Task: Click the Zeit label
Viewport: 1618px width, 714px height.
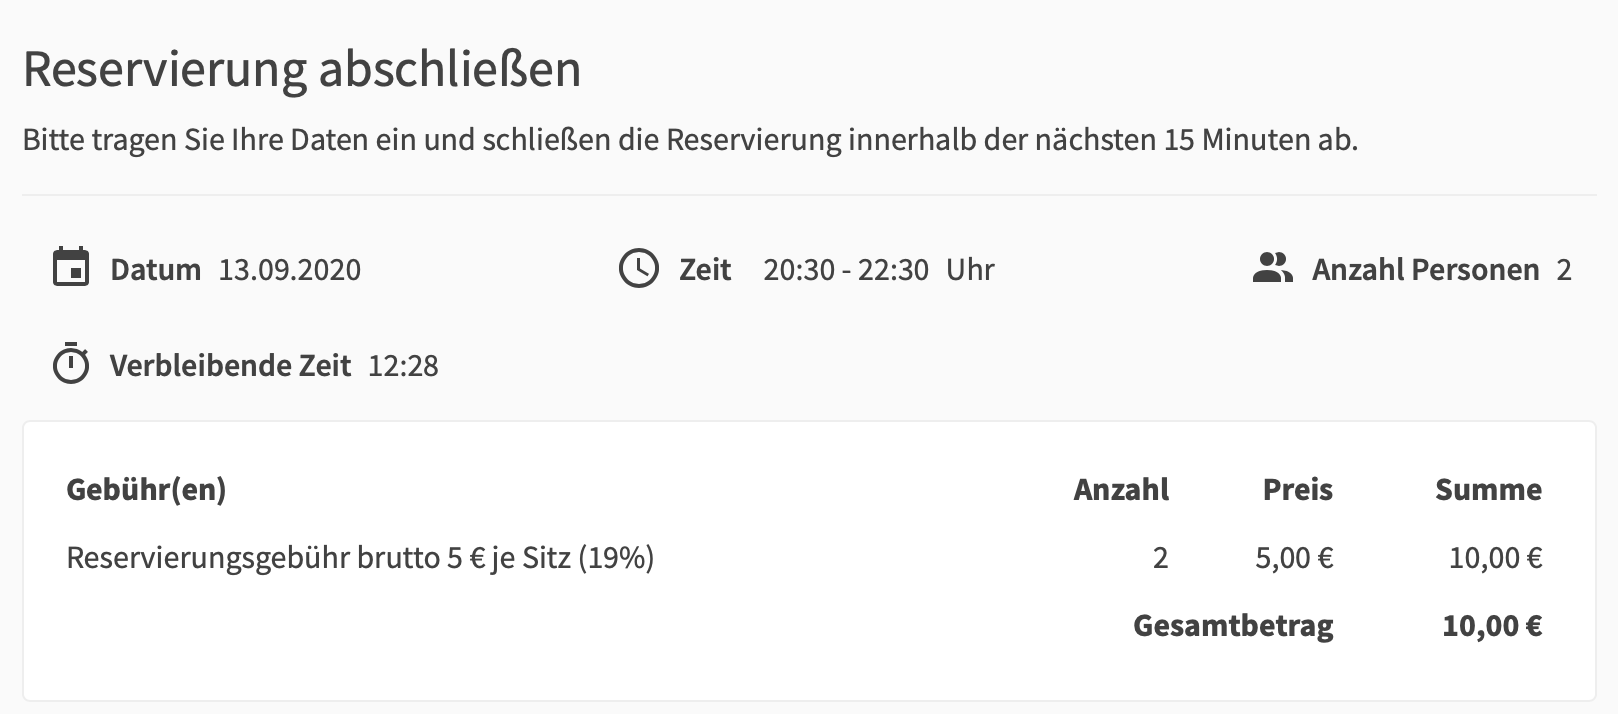Action: coord(705,270)
